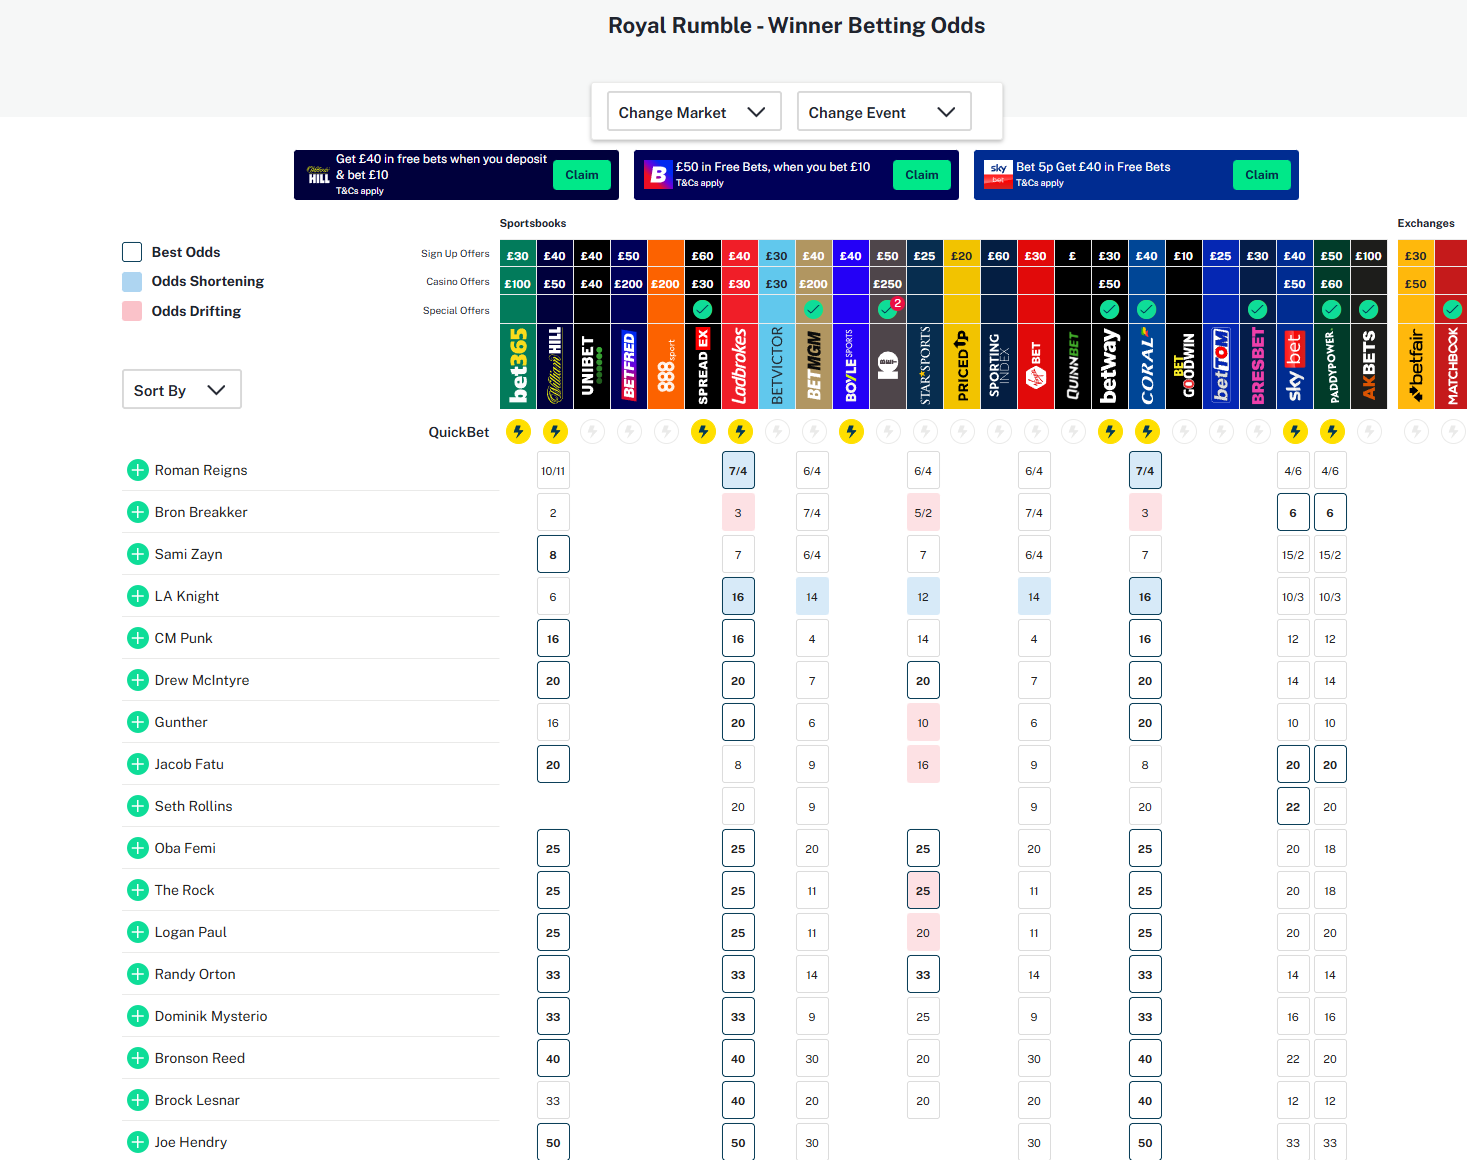Image resolution: width=1467 pixels, height=1160 pixels.
Task: Click the Spreadex QuickBet lightning icon
Action: click(703, 431)
